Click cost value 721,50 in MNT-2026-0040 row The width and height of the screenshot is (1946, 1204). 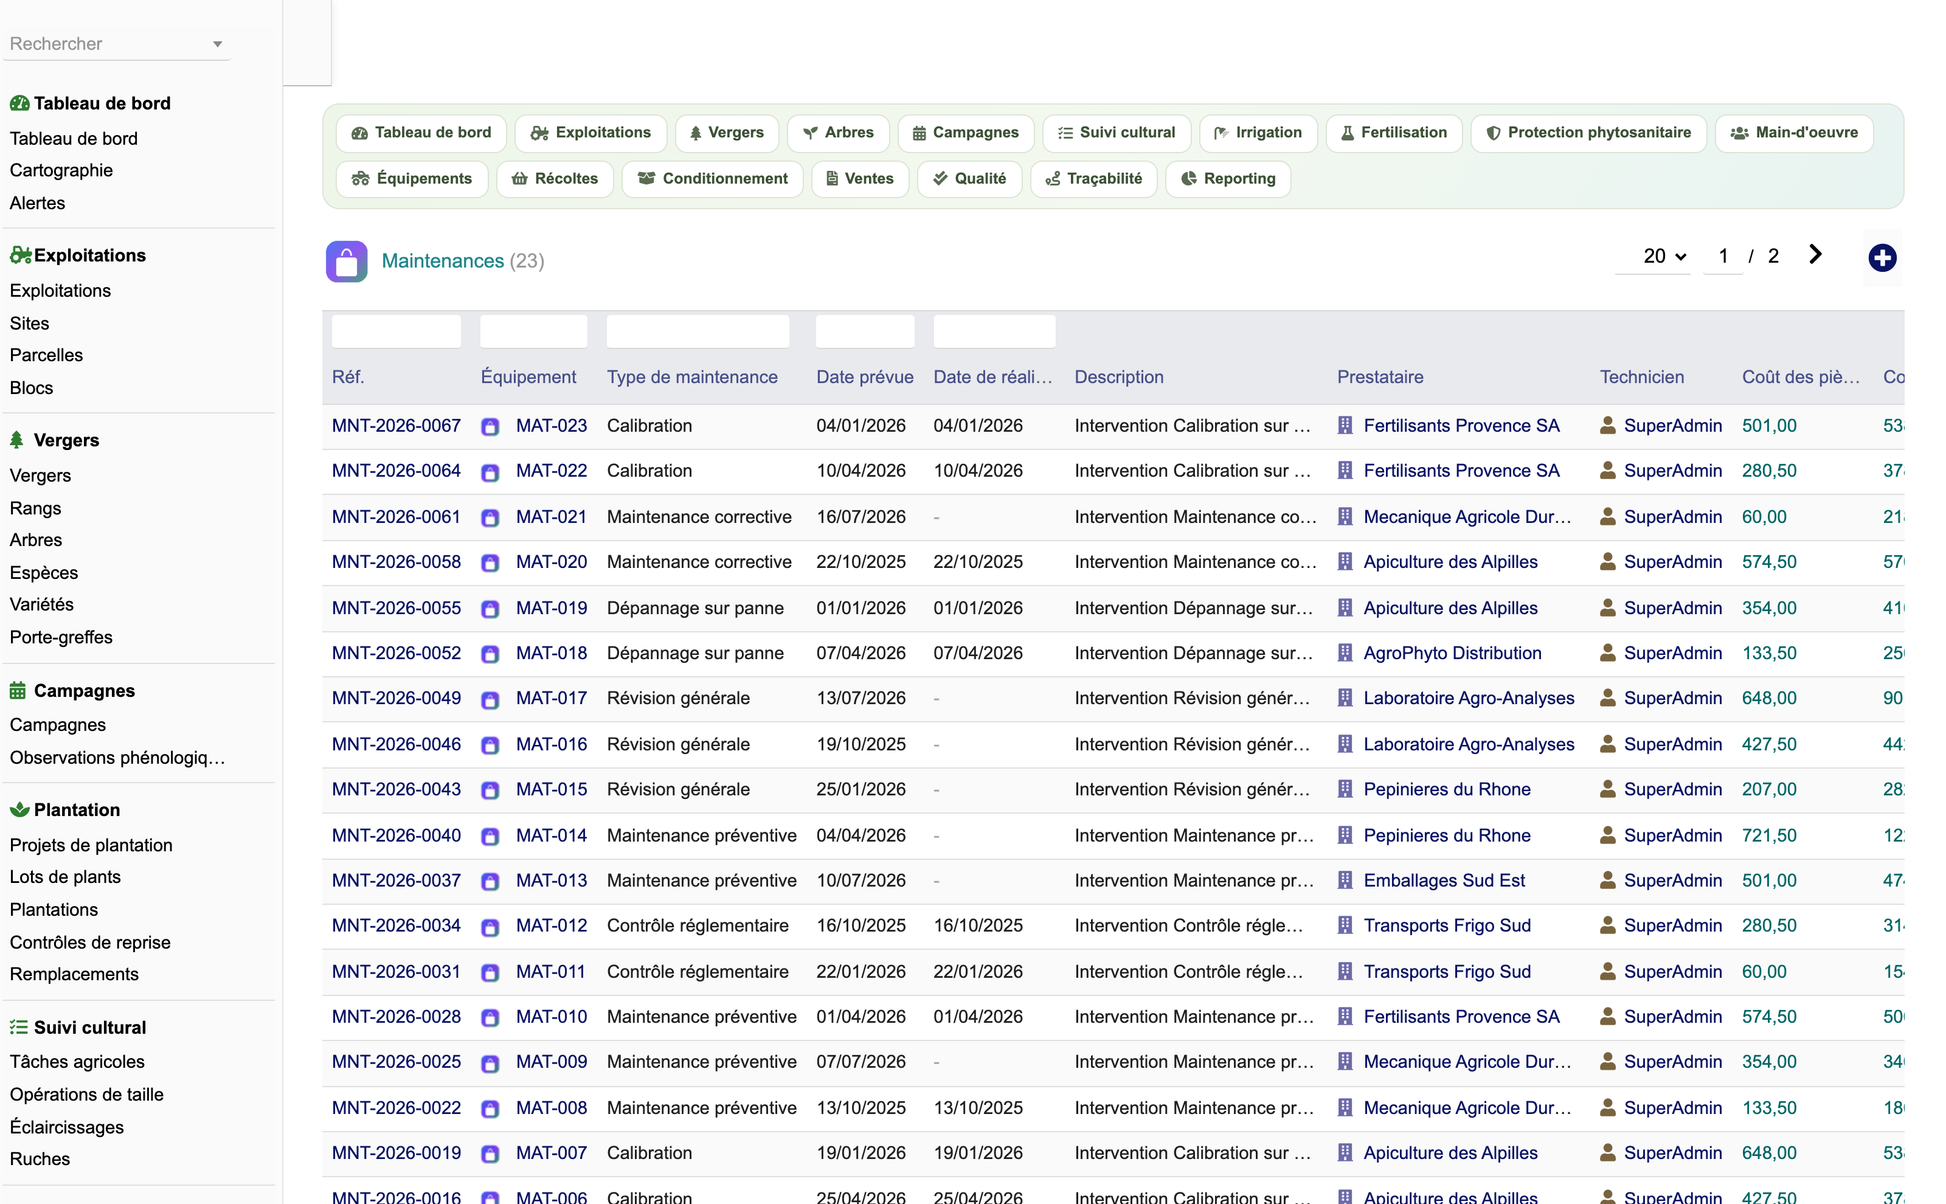pyautogui.click(x=1769, y=835)
